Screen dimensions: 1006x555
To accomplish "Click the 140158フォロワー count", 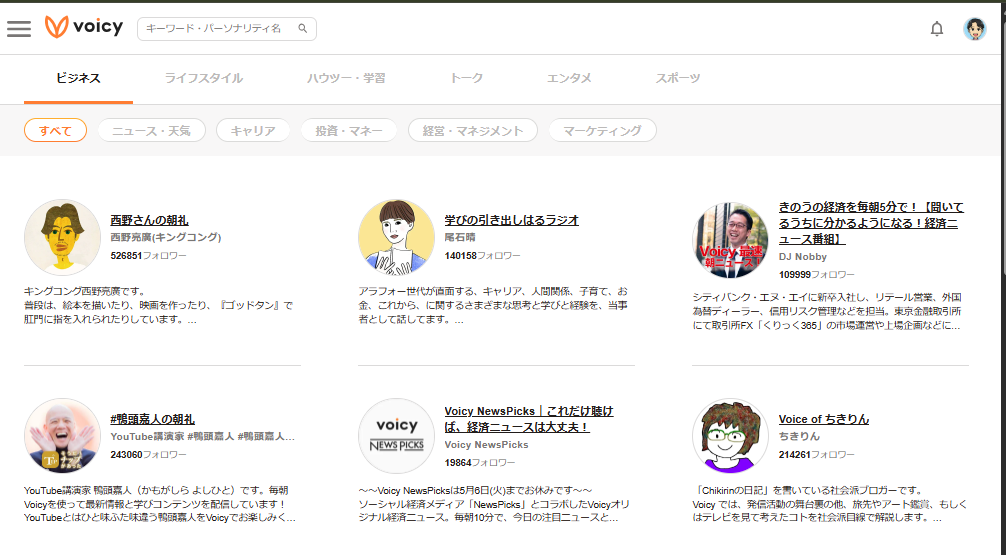I will [x=482, y=255].
